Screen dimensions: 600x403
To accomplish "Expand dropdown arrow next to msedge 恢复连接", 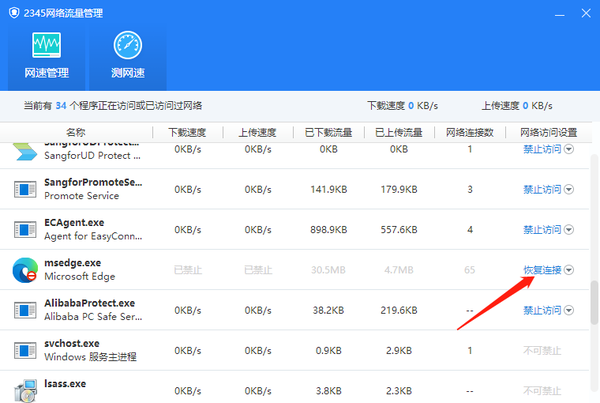I will click(x=569, y=270).
